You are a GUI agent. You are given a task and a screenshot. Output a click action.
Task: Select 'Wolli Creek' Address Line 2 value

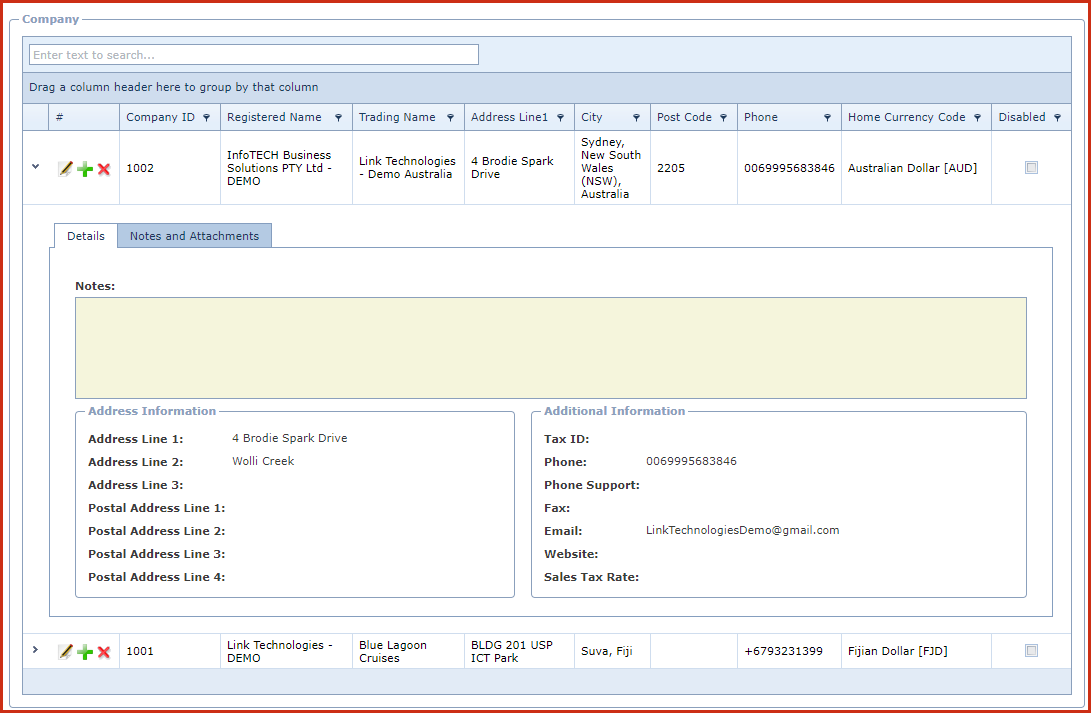[263, 461]
